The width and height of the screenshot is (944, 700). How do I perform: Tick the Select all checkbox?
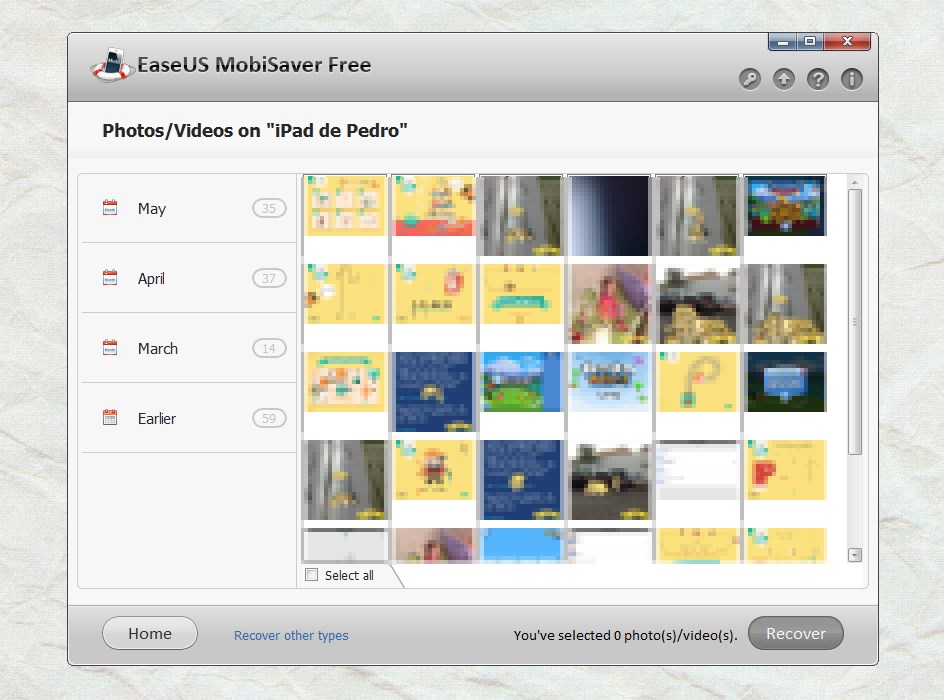311,575
